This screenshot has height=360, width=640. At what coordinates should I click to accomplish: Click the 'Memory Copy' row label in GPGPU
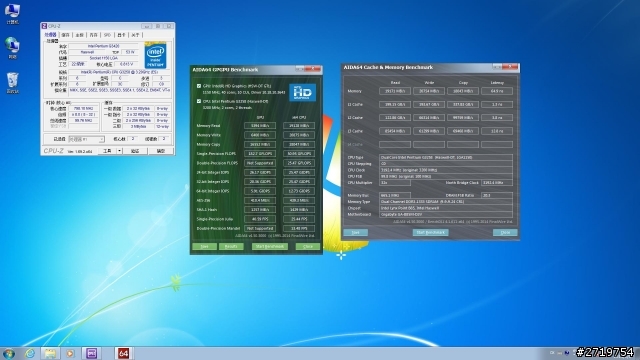(x=208, y=144)
